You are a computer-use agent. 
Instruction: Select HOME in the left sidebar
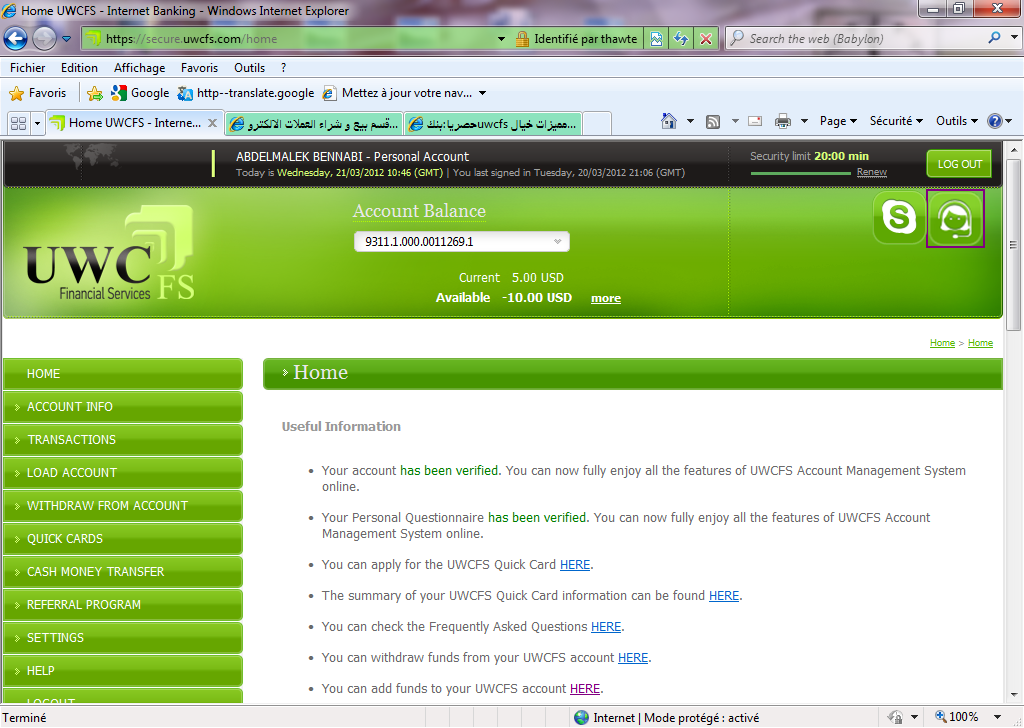tap(123, 374)
